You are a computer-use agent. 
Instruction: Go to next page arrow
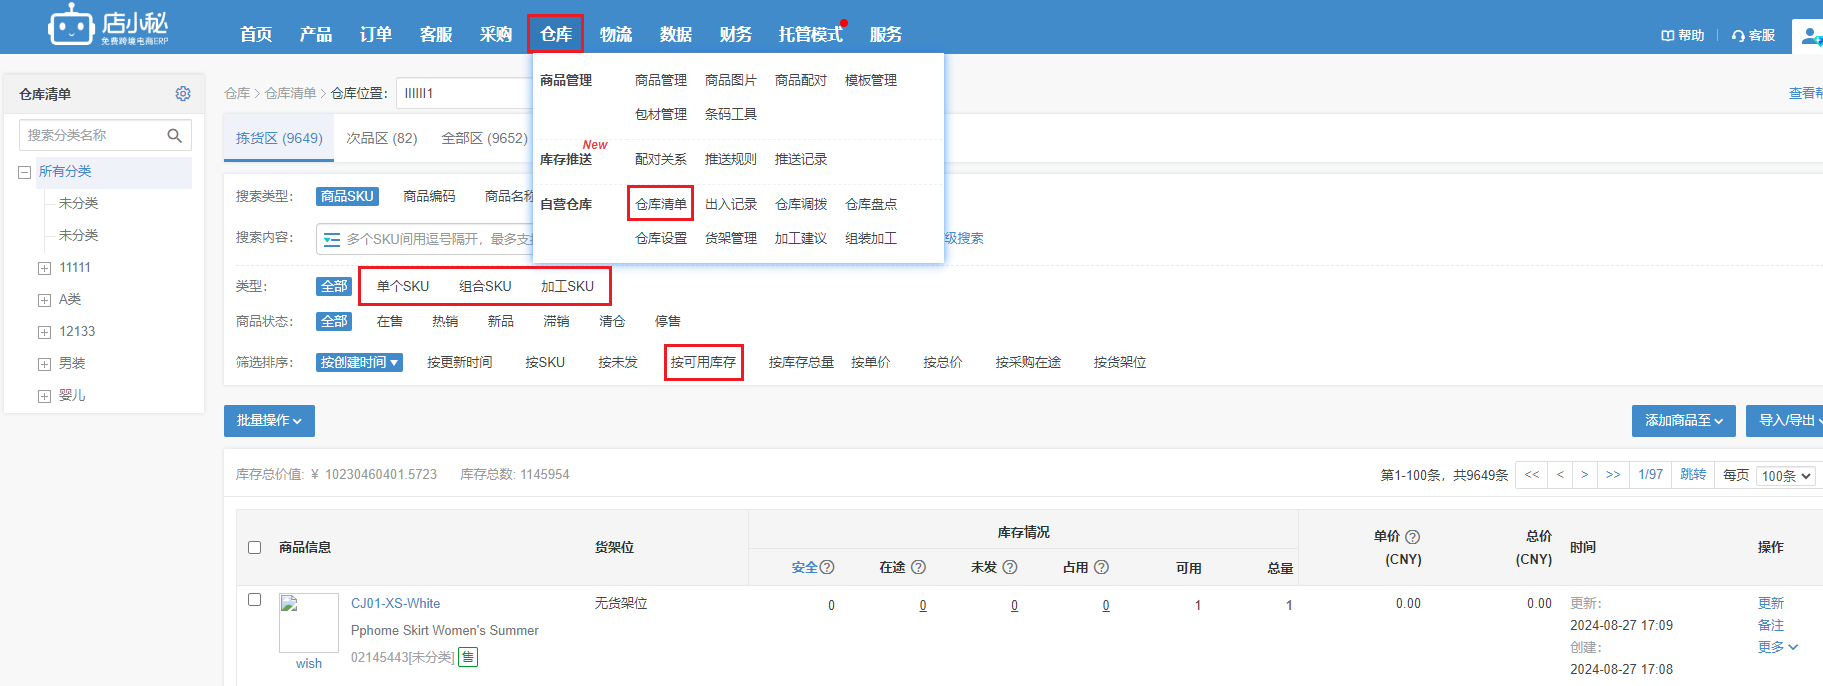1584,475
